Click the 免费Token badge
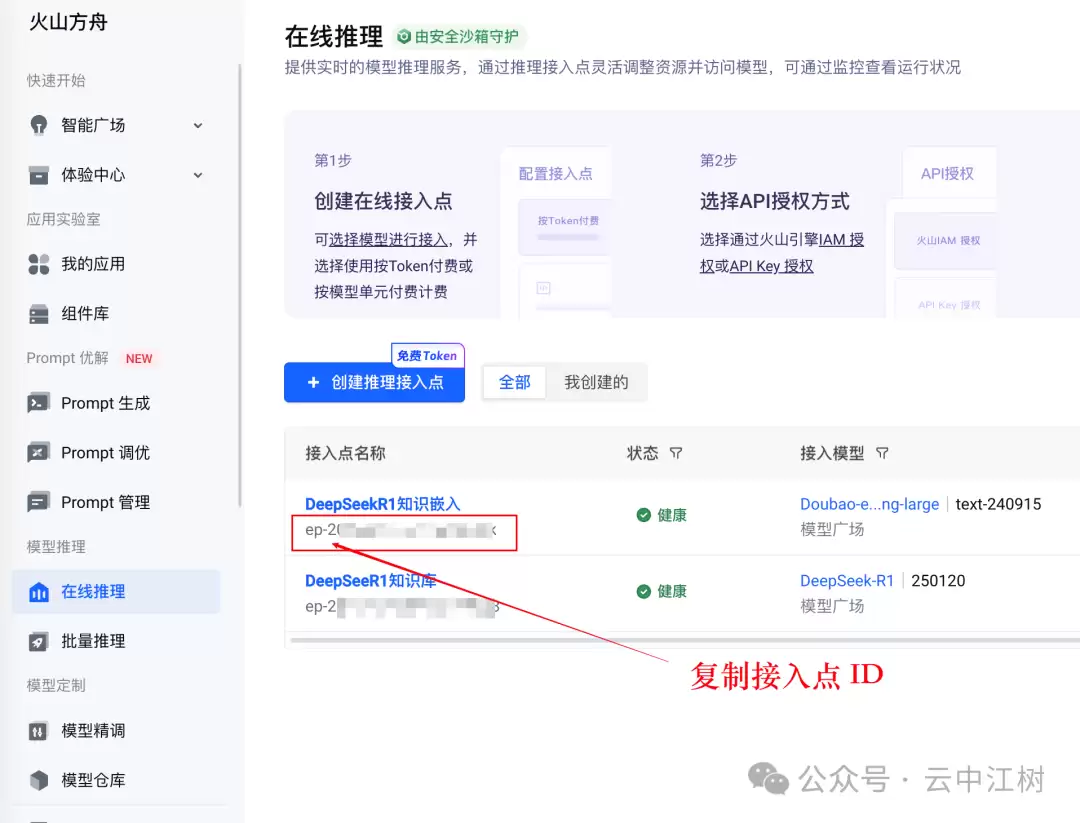1080x823 pixels. [427, 355]
